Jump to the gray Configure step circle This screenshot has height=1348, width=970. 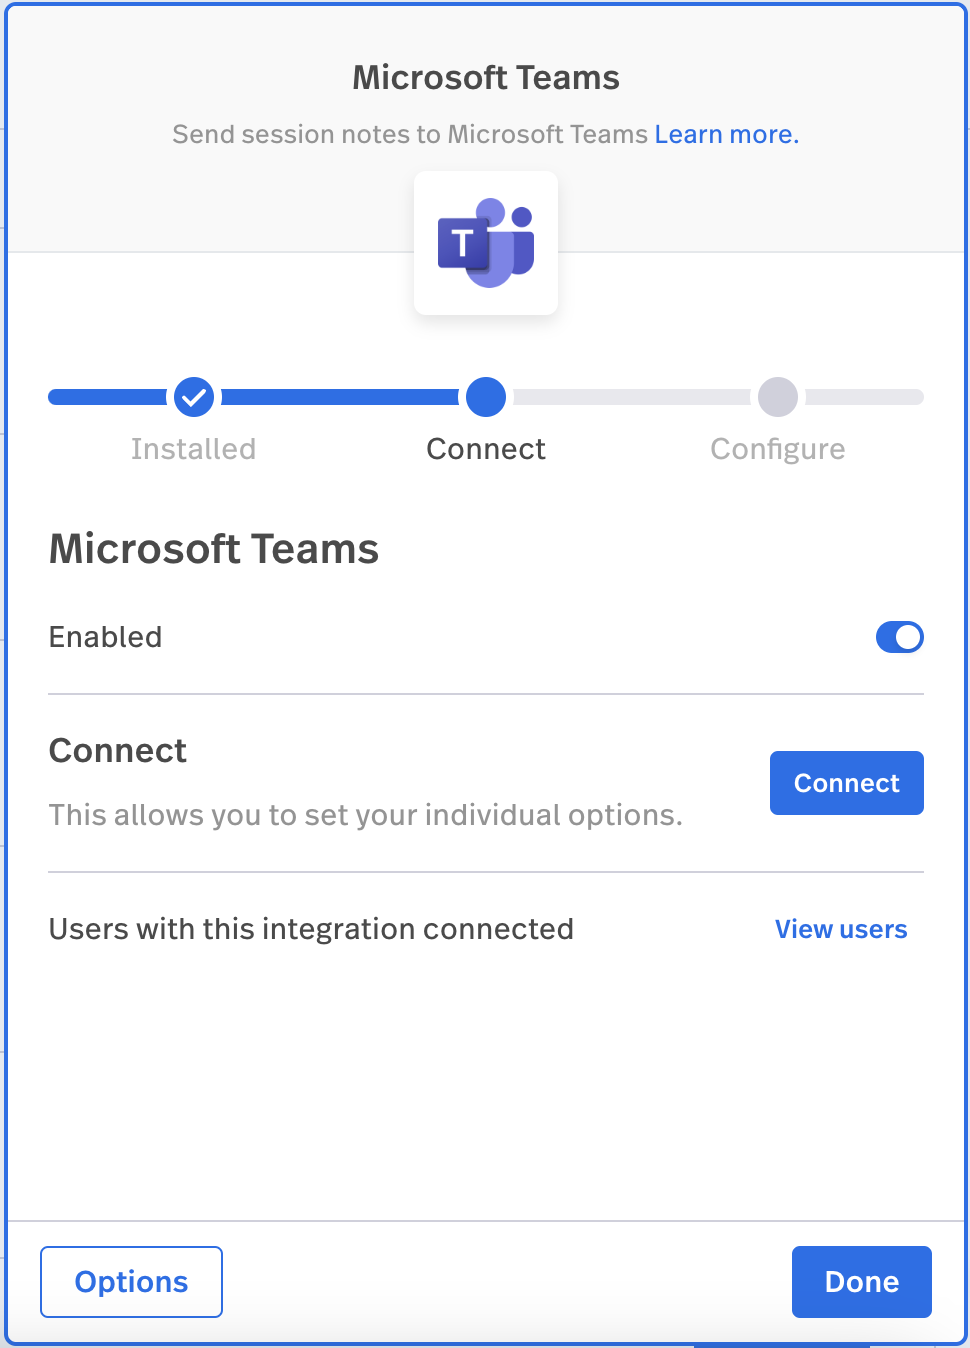pyautogui.click(x=778, y=397)
